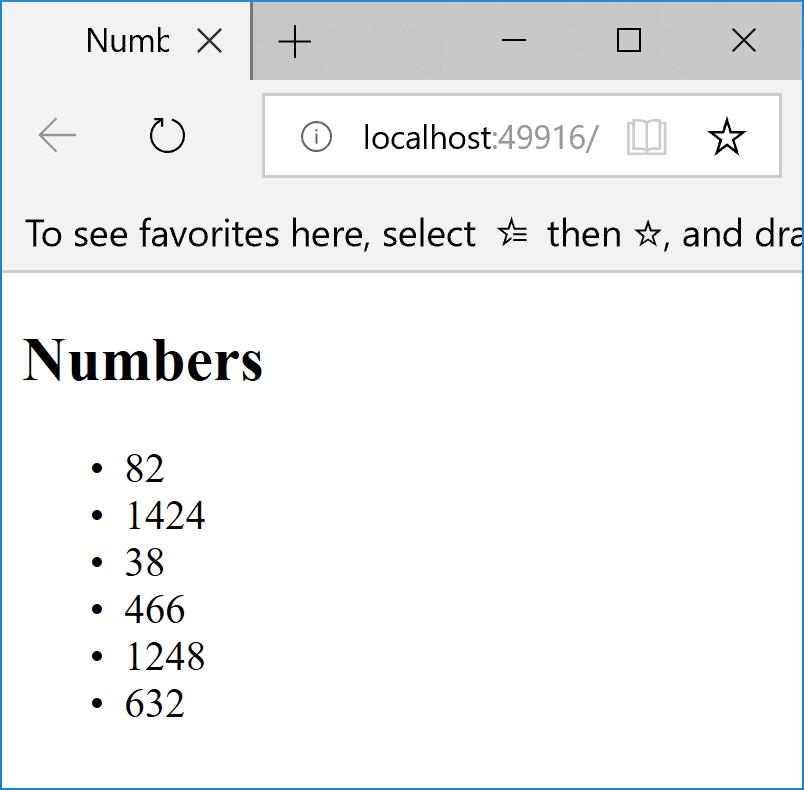Click the browser back arrow

point(57,135)
